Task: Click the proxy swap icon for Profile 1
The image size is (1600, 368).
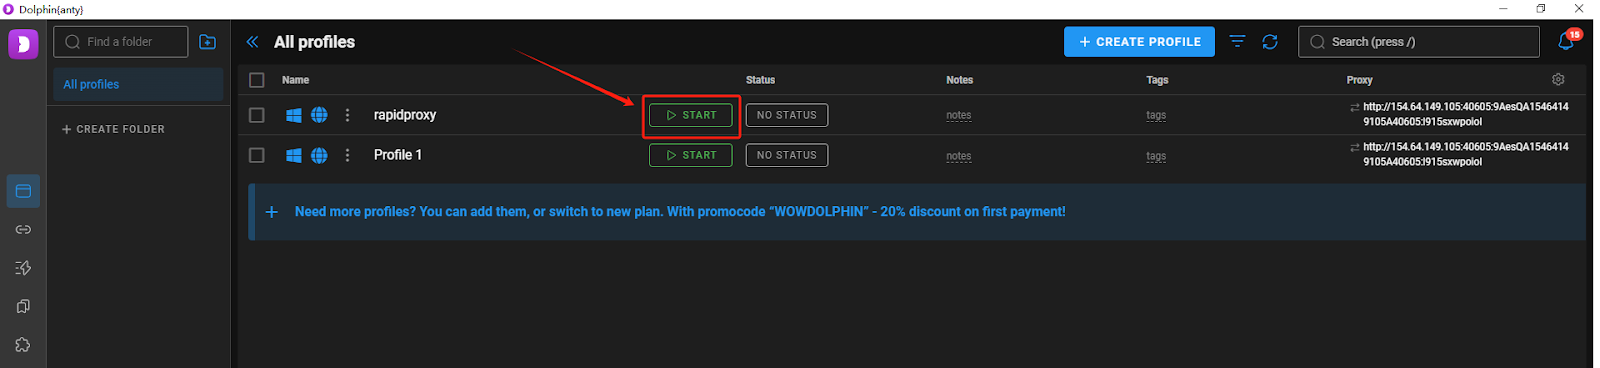Action: 1354,147
